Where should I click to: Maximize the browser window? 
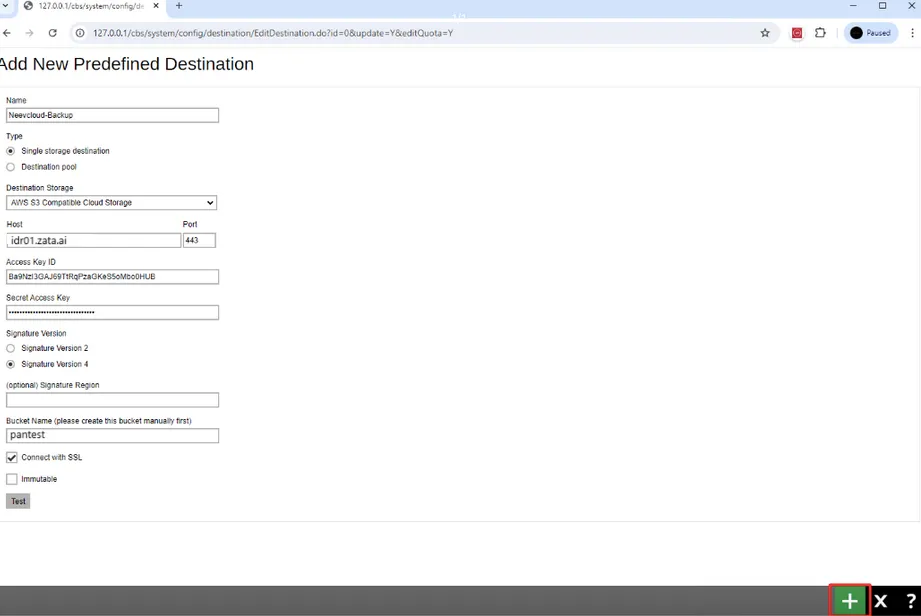point(882,6)
